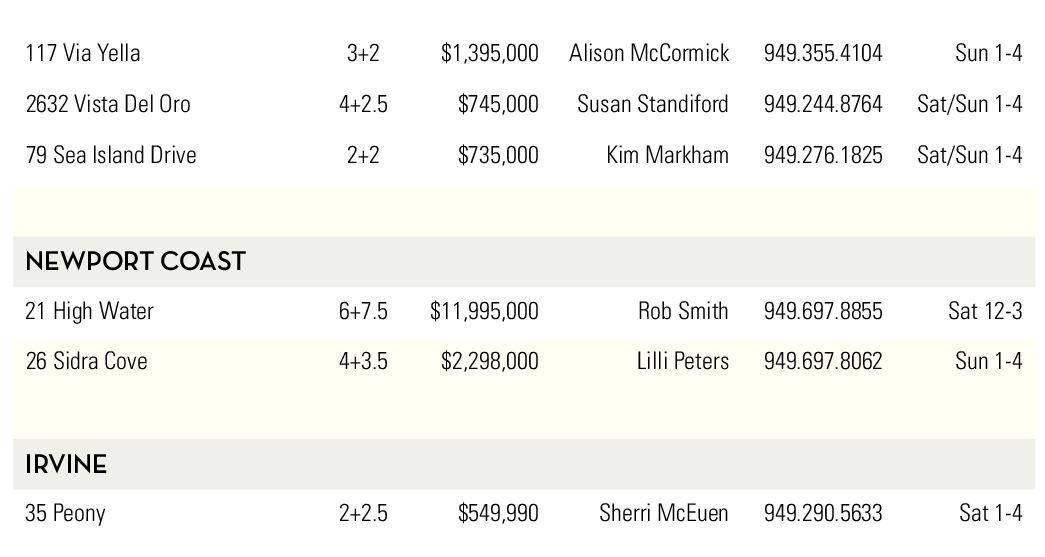Image resolution: width=1045 pixels, height=557 pixels.
Task: Select the 2632 Vista Del Oro listing
Action: pos(108,104)
